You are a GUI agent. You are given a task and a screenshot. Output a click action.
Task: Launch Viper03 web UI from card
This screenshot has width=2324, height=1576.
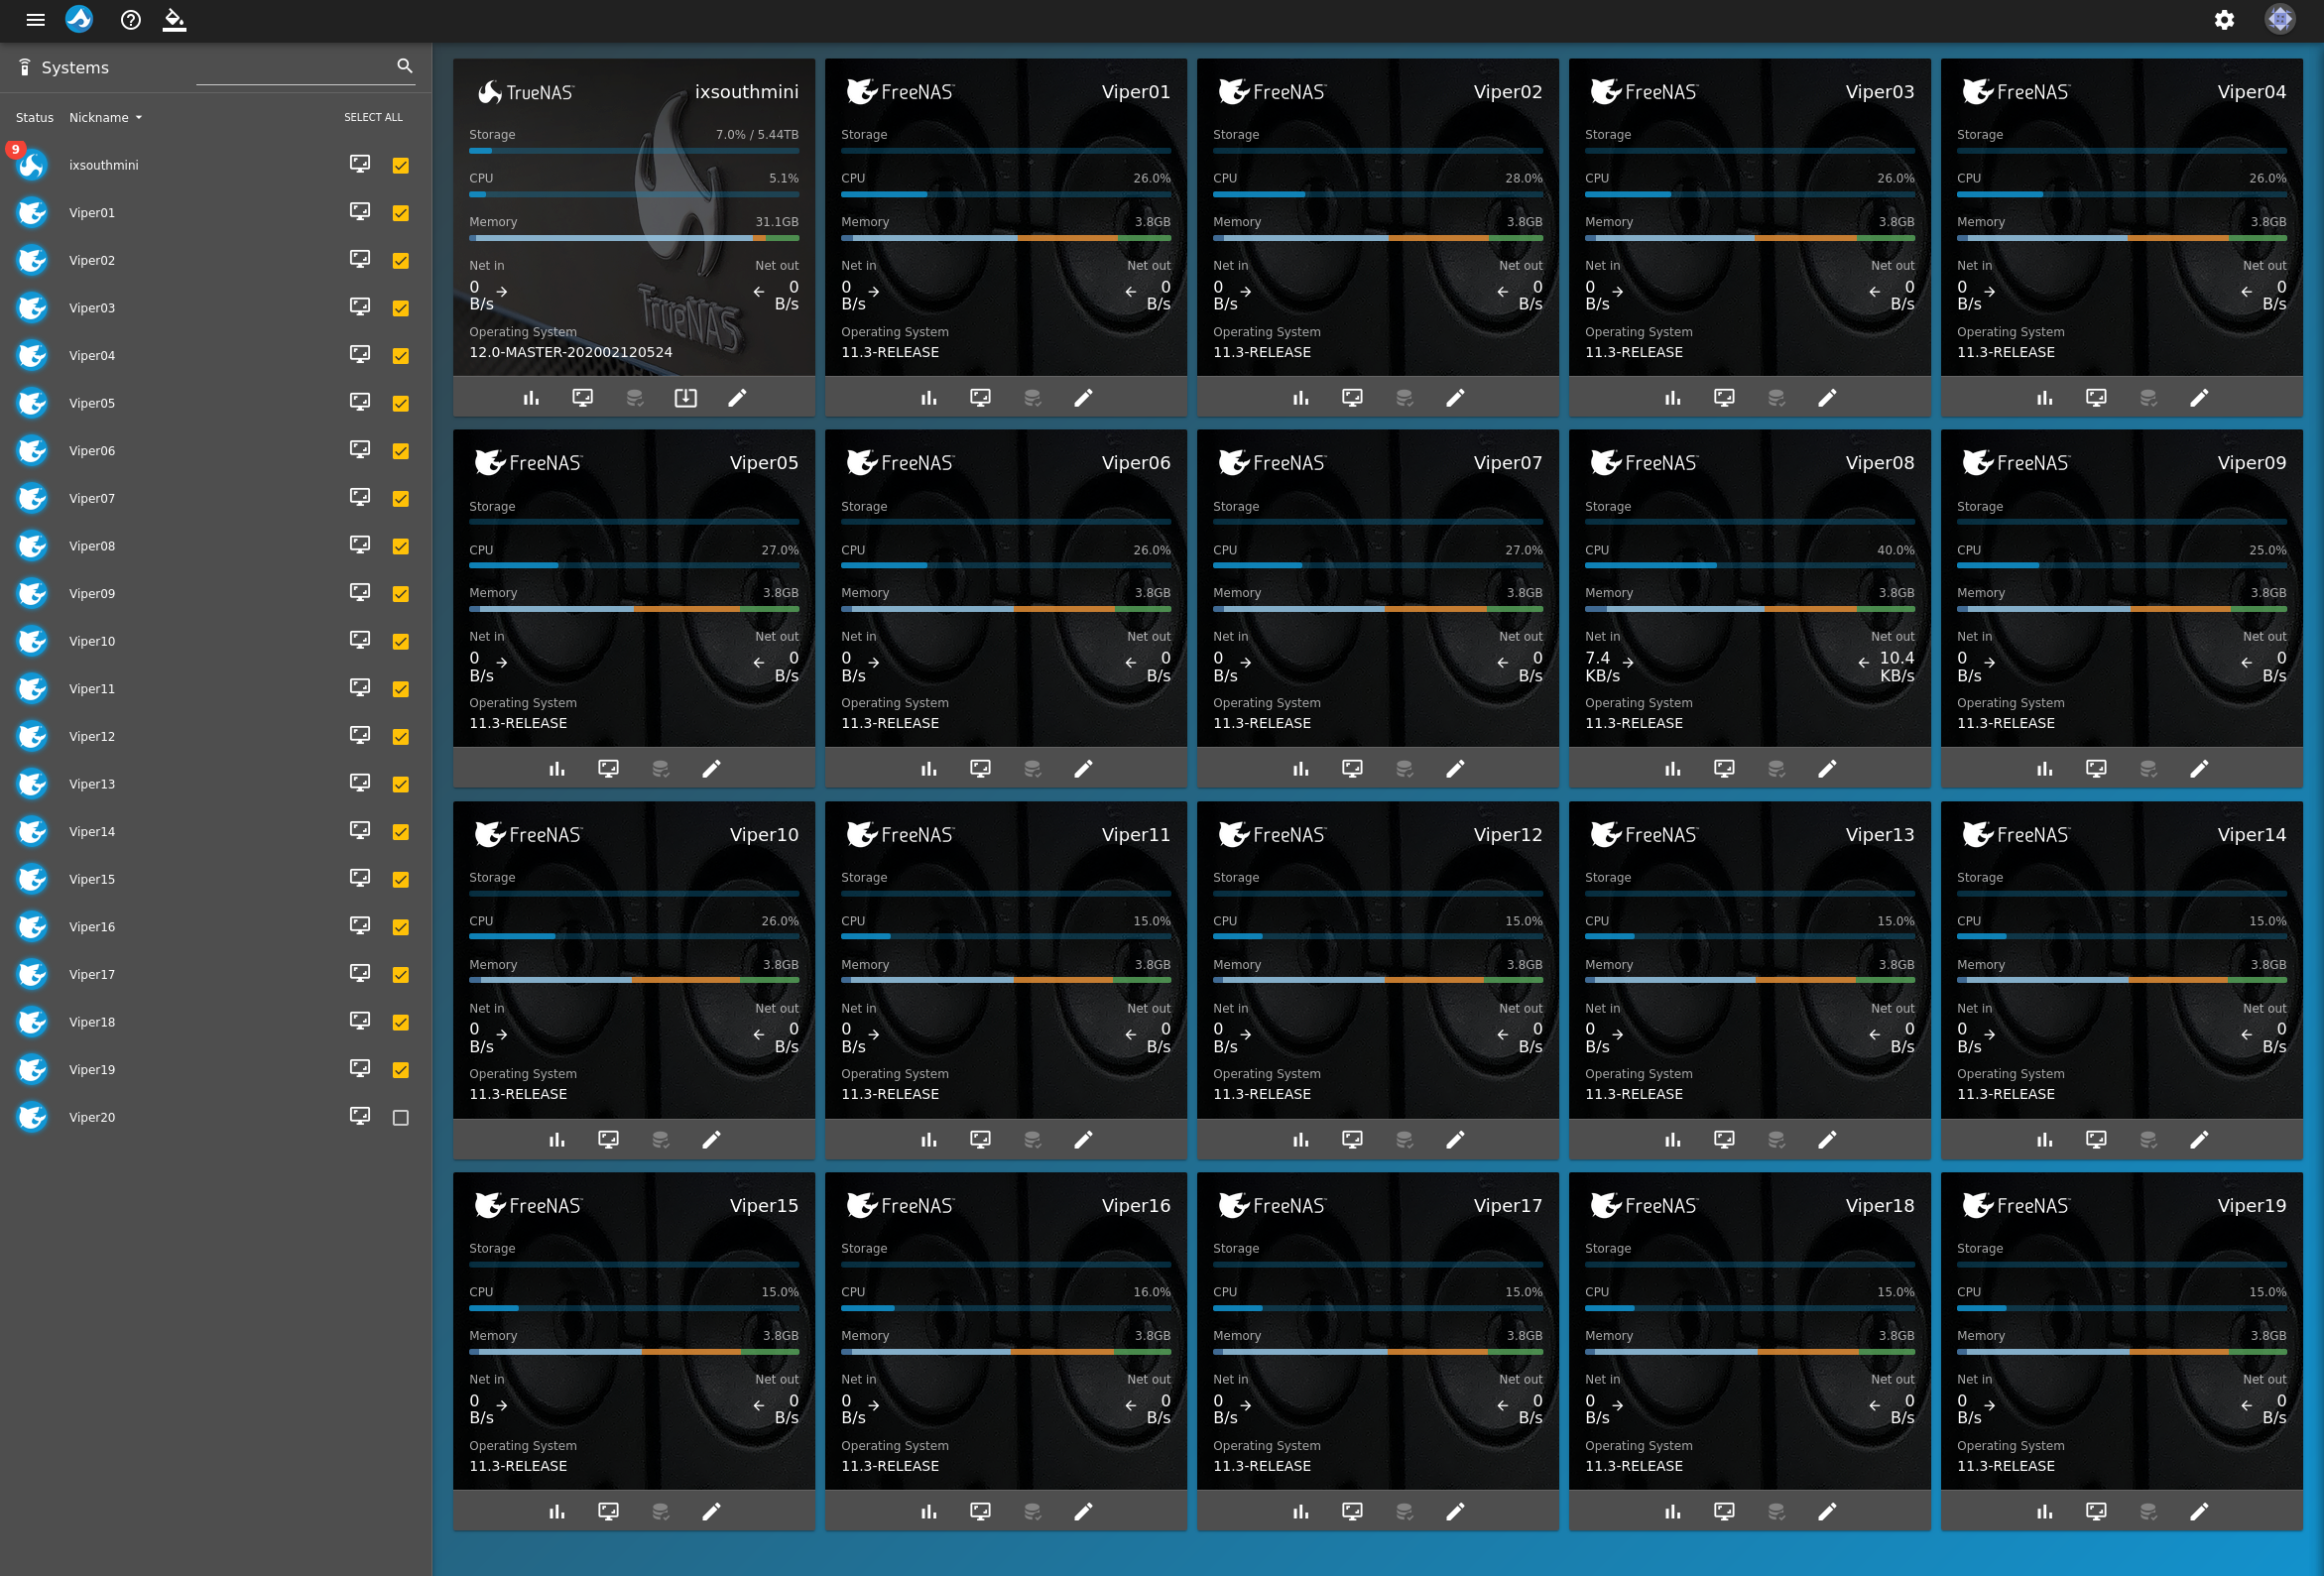coord(1725,398)
